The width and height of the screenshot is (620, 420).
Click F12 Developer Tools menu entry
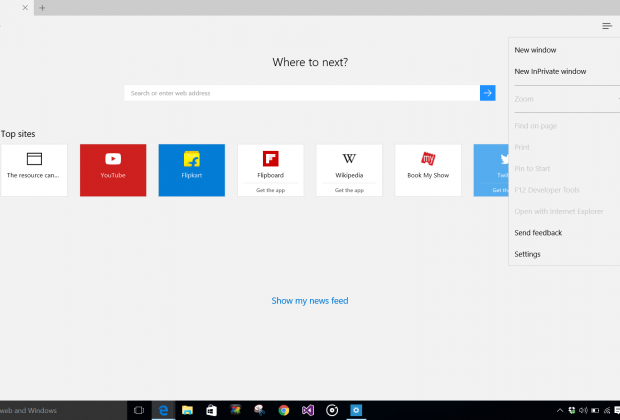[547, 190]
